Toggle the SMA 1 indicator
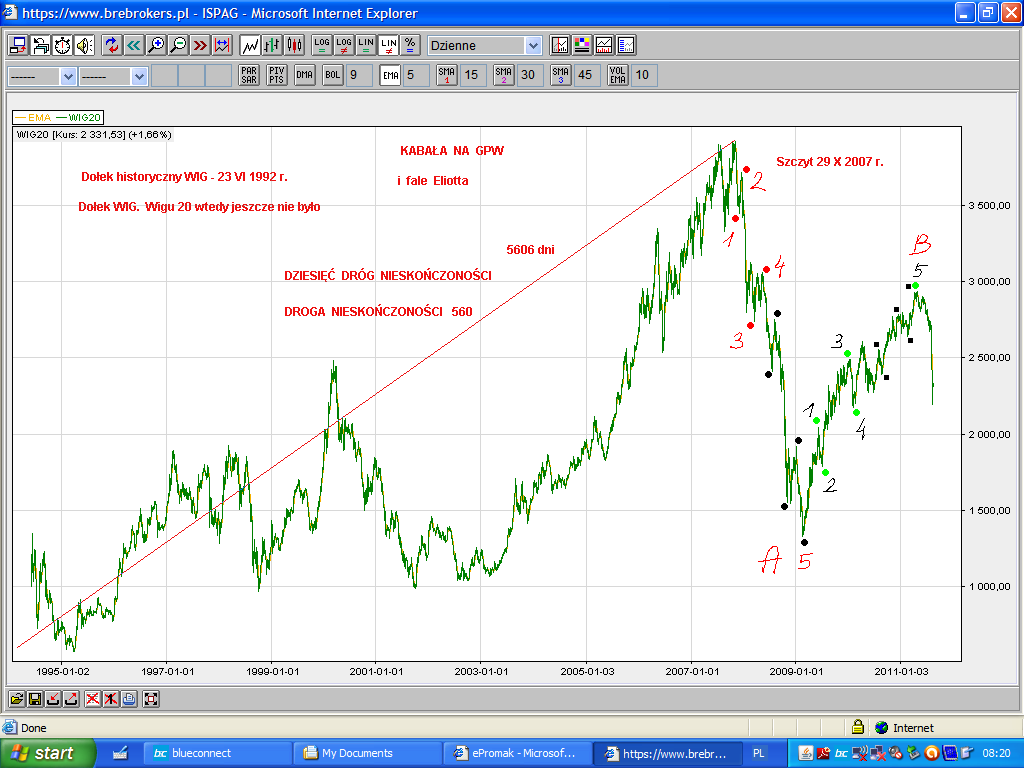Screen dimensions: 1024x768 pyautogui.click(x=447, y=75)
